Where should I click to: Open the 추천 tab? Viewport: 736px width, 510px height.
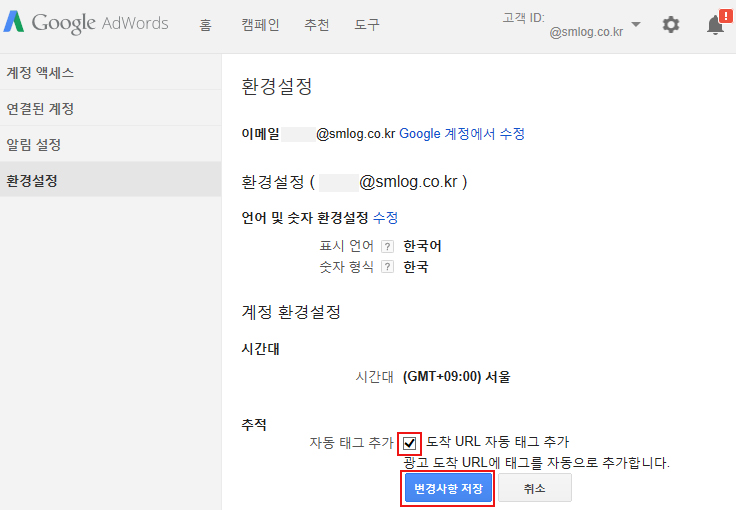tap(316, 24)
